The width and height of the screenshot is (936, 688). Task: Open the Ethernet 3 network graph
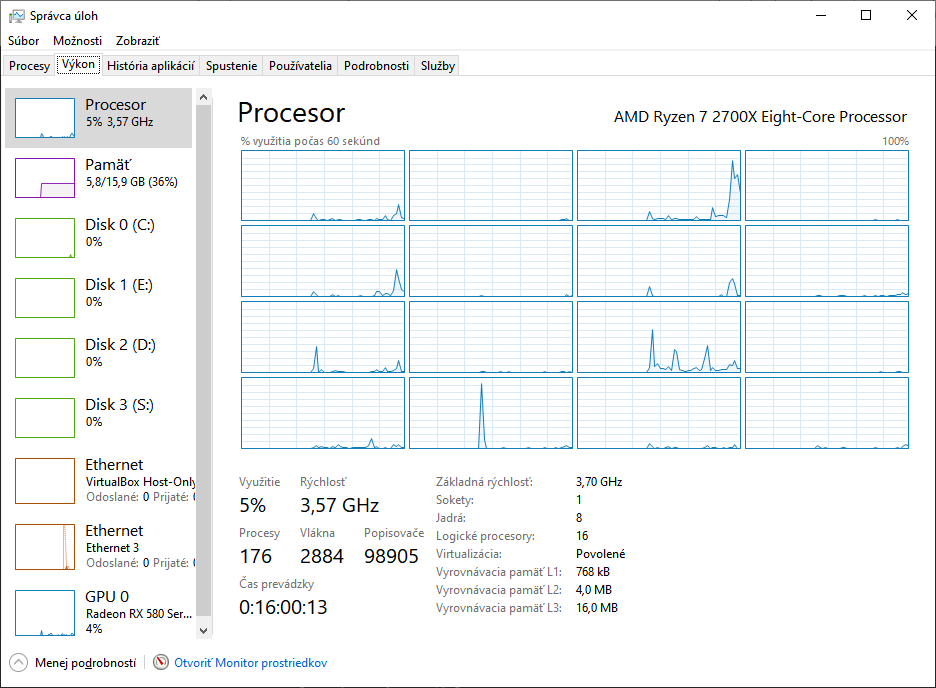pos(45,547)
